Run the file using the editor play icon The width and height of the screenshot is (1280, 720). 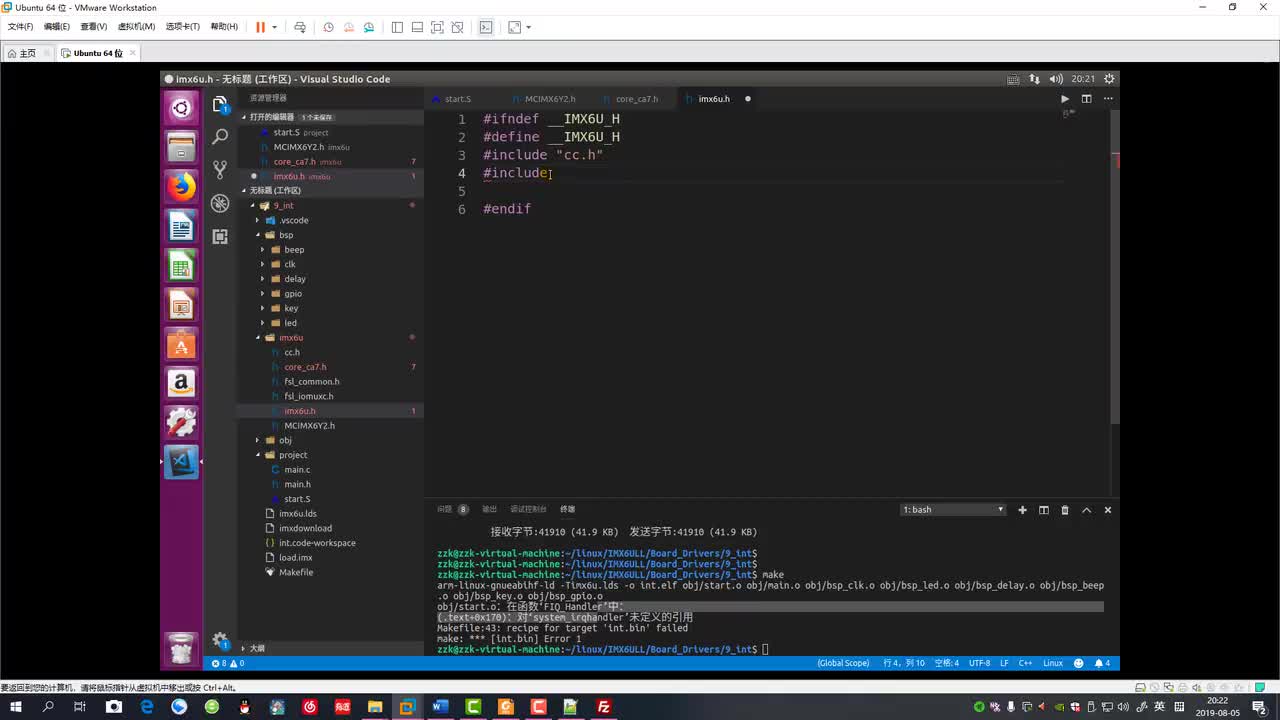pos(1065,99)
